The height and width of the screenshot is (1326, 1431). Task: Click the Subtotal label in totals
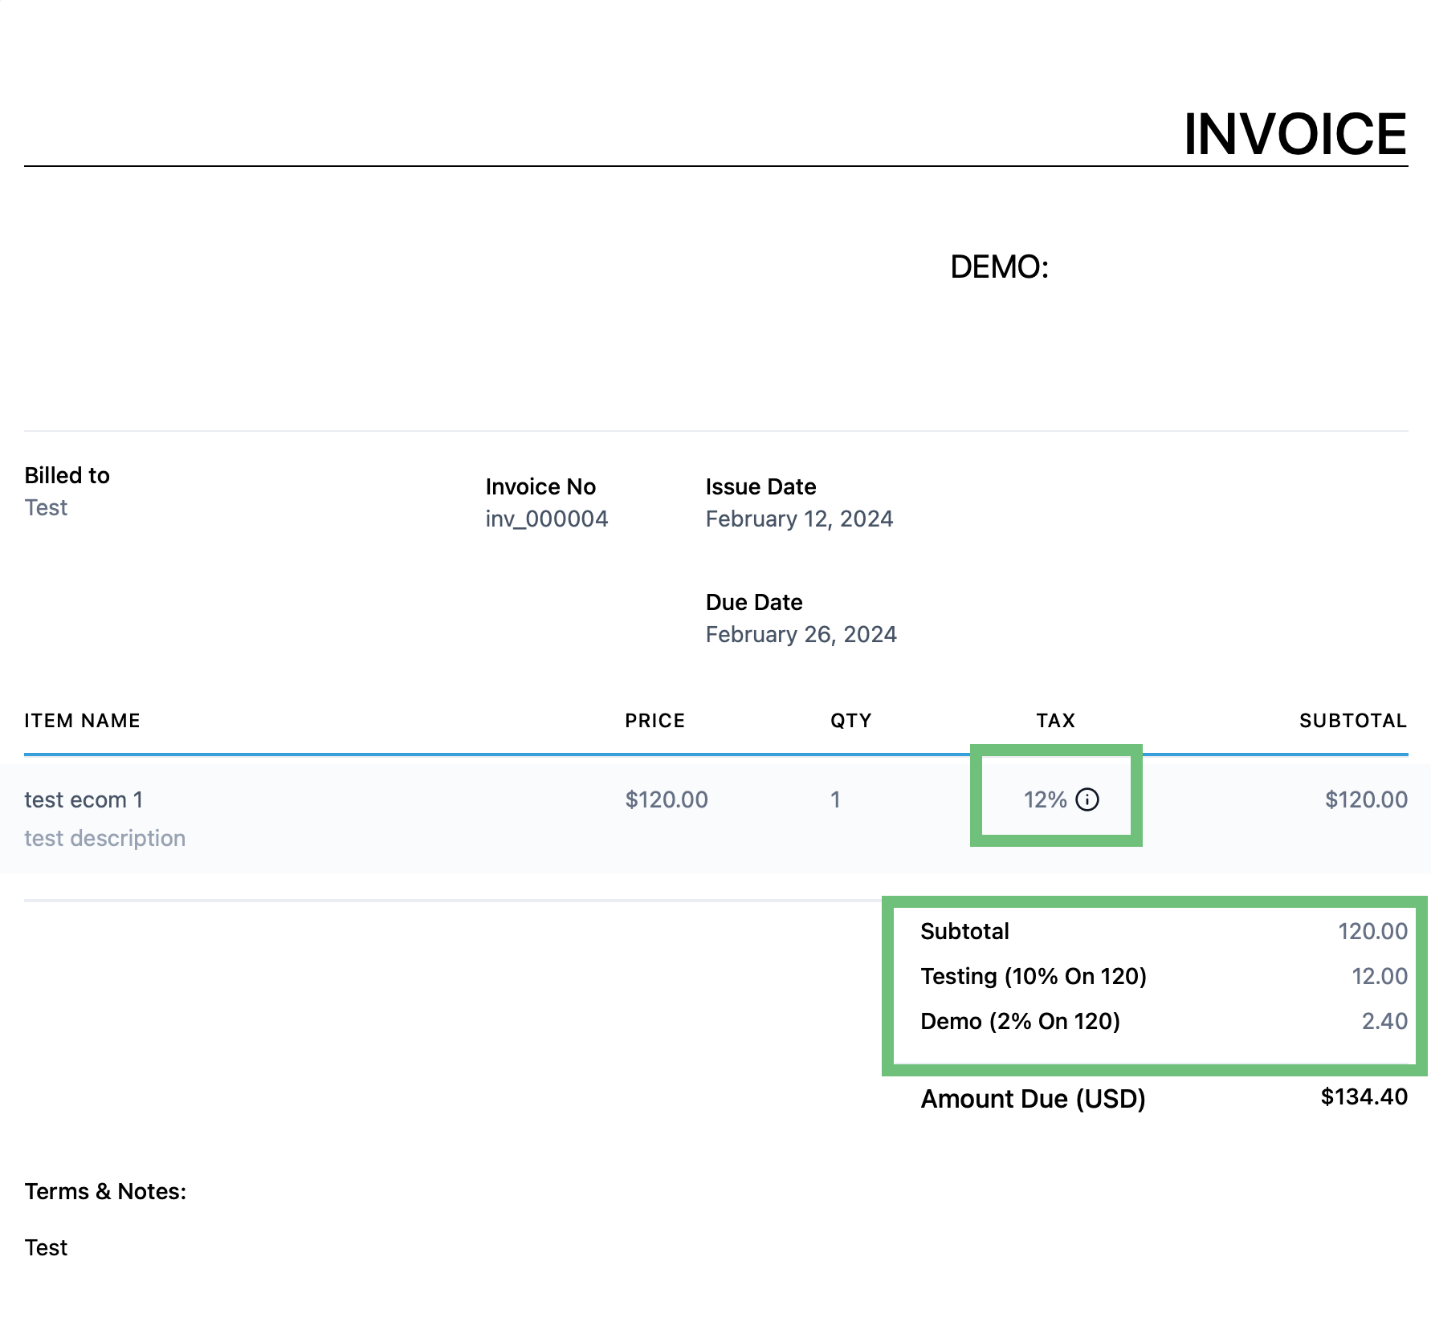965,931
